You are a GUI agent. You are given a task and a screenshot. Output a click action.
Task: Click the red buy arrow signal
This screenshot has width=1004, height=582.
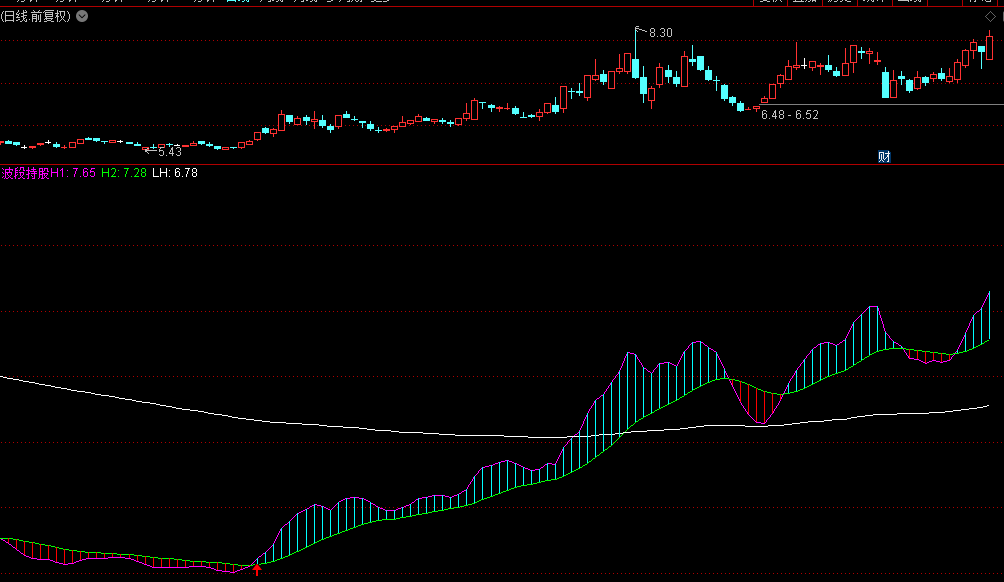pyautogui.click(x=257, y=569)
